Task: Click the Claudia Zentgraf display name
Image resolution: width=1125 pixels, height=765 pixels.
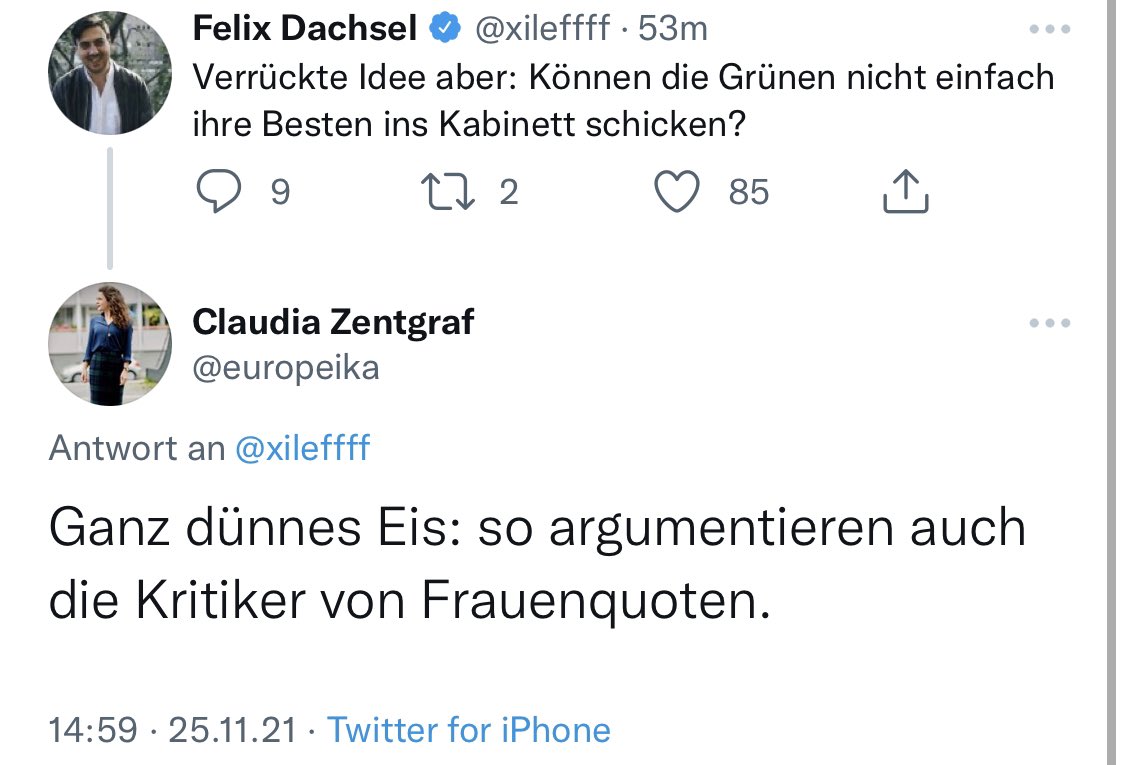Action: [332, 322]
